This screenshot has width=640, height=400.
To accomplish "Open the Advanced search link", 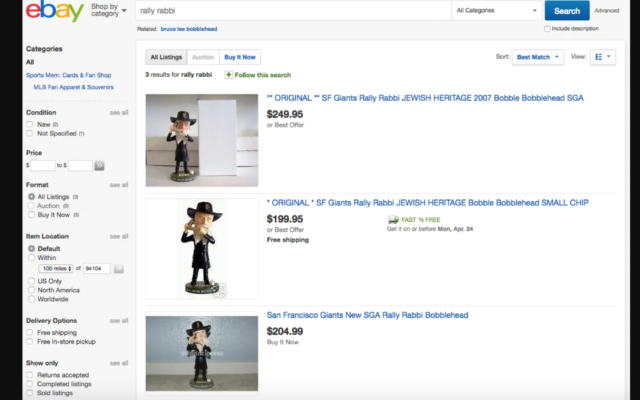I will coord(606,11).
